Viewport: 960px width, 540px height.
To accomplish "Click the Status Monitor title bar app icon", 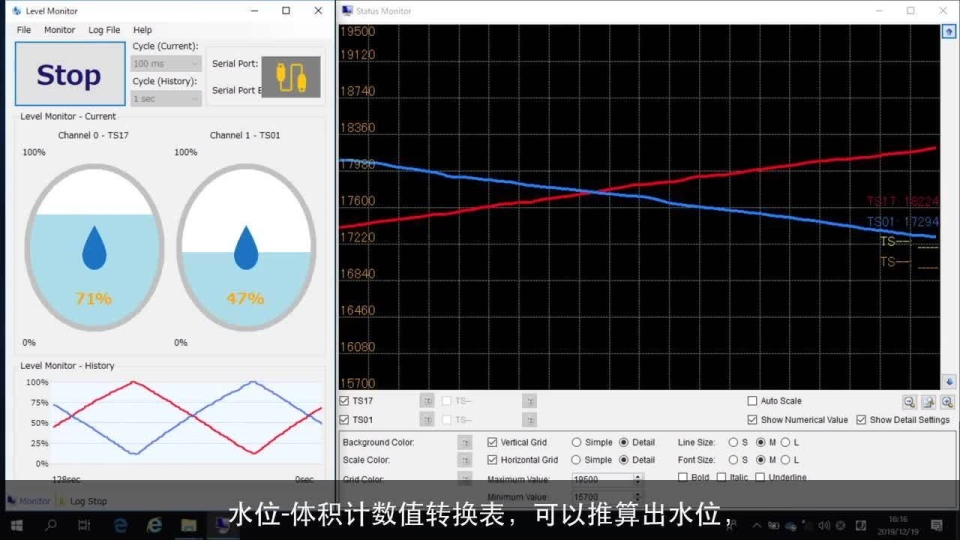I will (347, 10).
